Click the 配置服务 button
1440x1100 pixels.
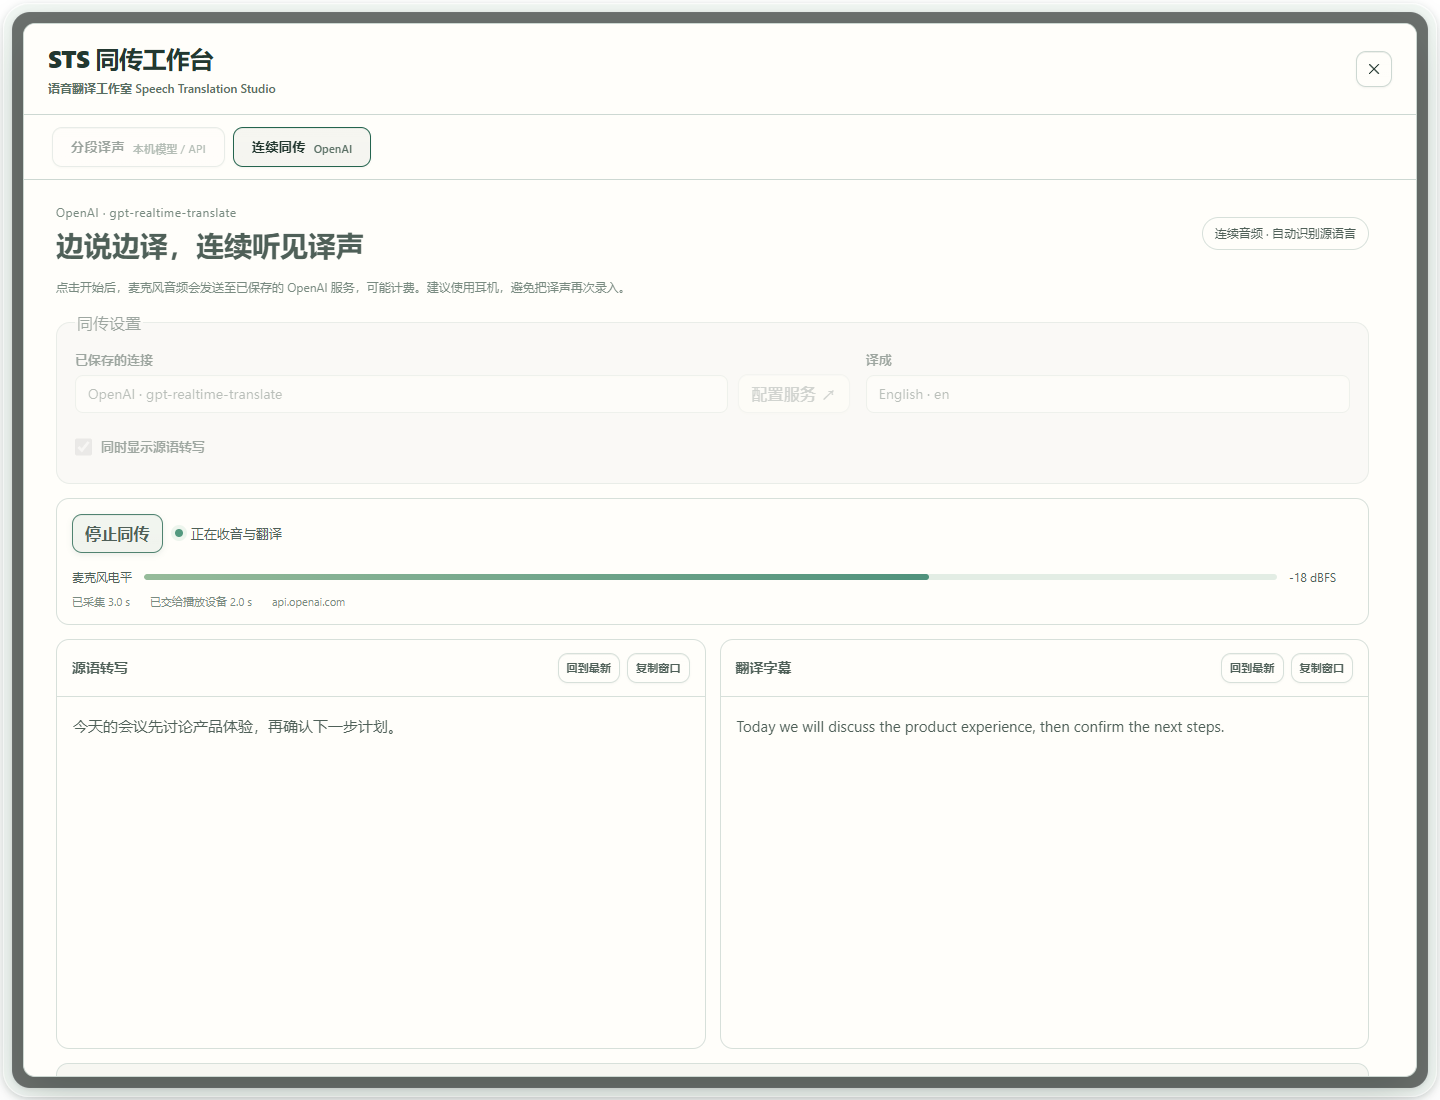point(793,394)
